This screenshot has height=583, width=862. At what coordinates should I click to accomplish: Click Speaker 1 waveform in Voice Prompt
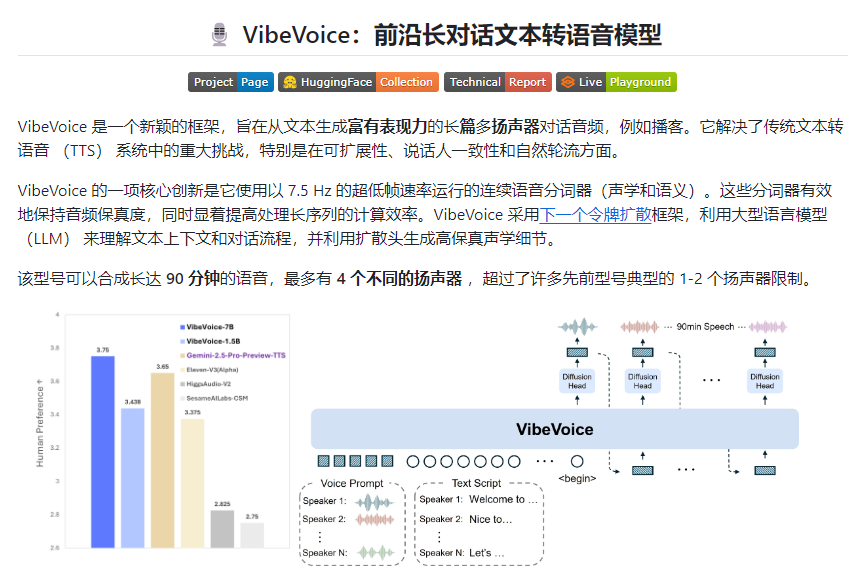[x=375, y=502]
